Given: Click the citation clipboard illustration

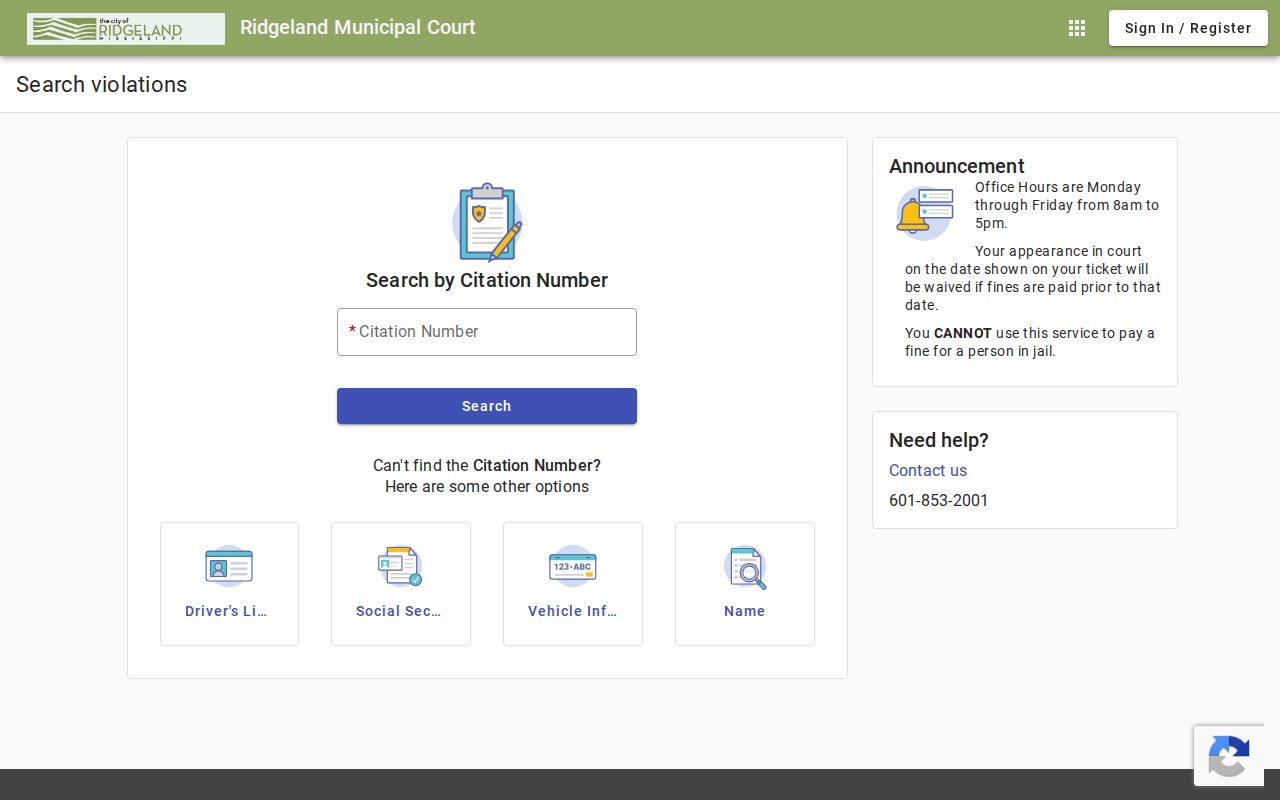Looking at the screenshot, I should click(x=487, y=222).
